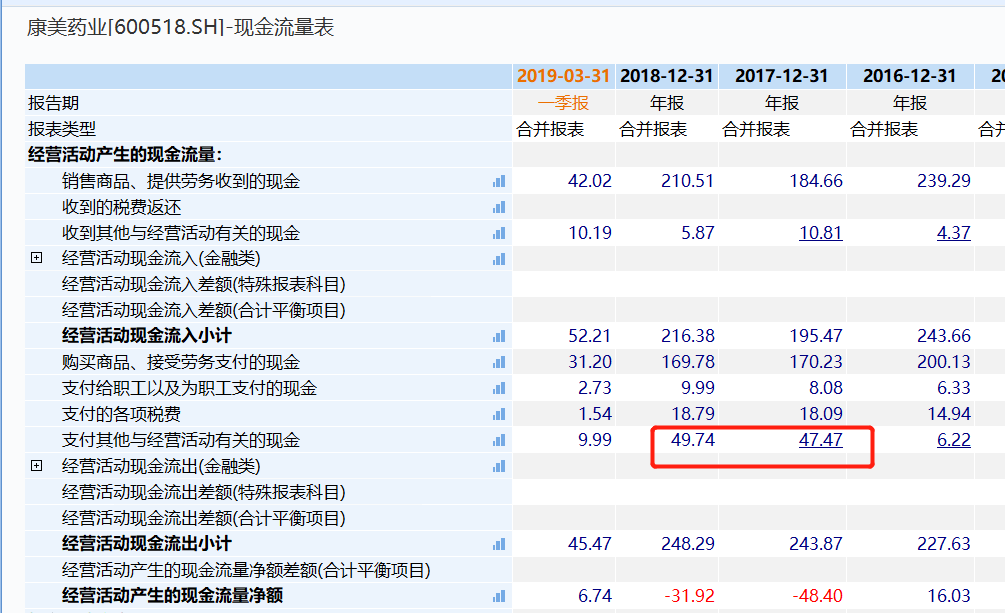This screenshot has width=1005, height=613.
Task: Expand 经营活动现金流入(金融类) row
Action: point(37,258)
